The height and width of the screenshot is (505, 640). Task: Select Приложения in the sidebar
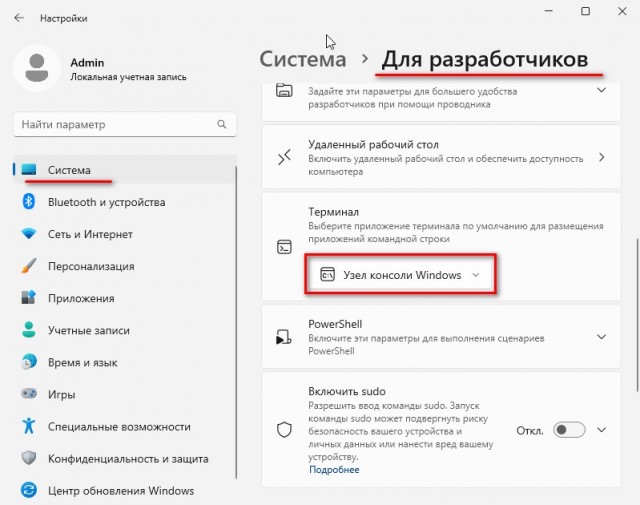coord(80,298)
